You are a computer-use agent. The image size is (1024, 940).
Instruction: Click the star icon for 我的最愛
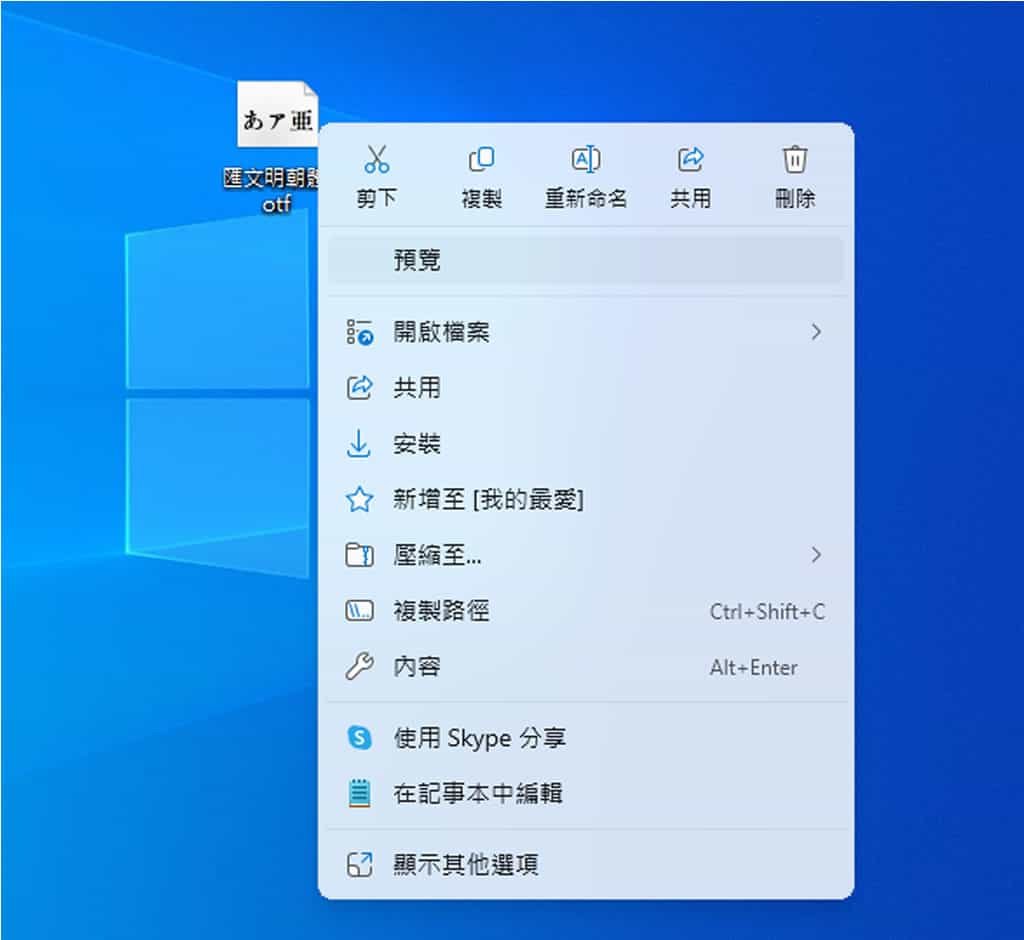click(x=359, y=500)
